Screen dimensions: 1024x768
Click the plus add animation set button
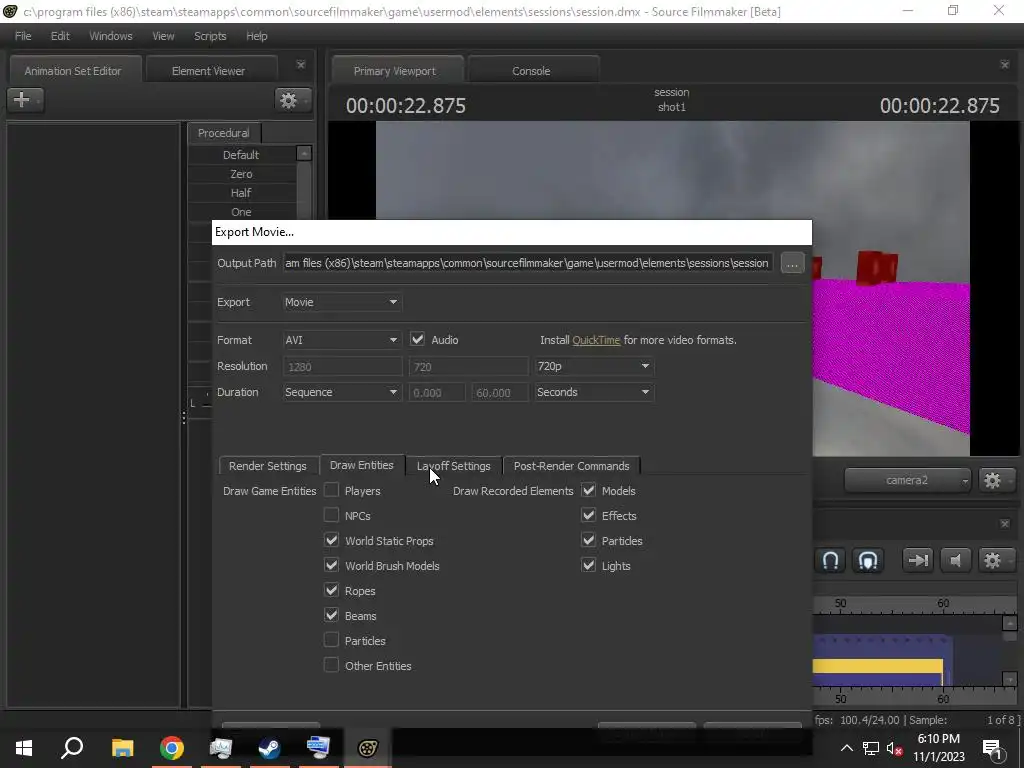(x=25, y=100)
